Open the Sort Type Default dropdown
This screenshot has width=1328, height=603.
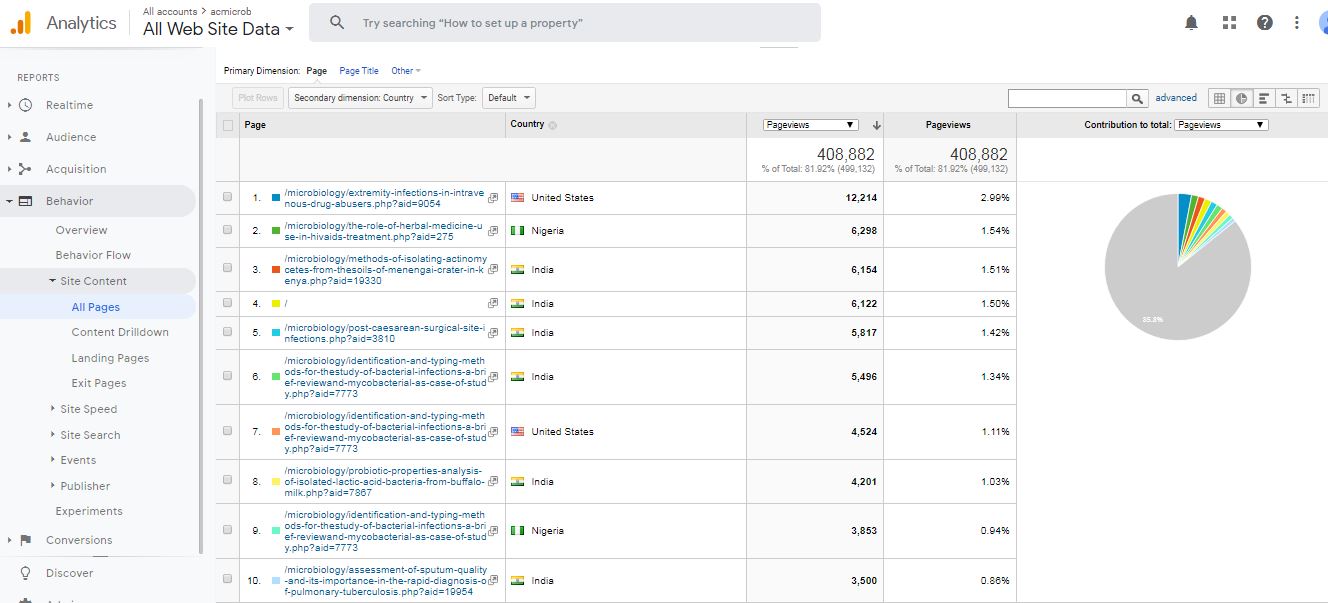tap(509, 98)
